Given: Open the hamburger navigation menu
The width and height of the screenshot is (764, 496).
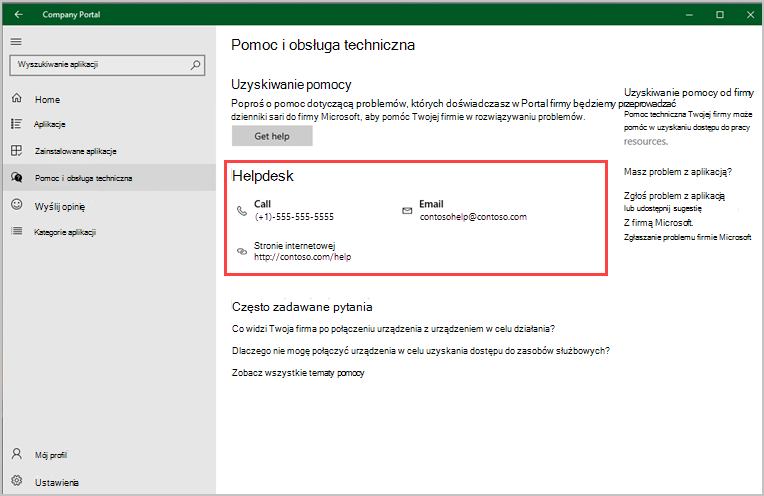Looking at the screenshot, I should 16,42.
